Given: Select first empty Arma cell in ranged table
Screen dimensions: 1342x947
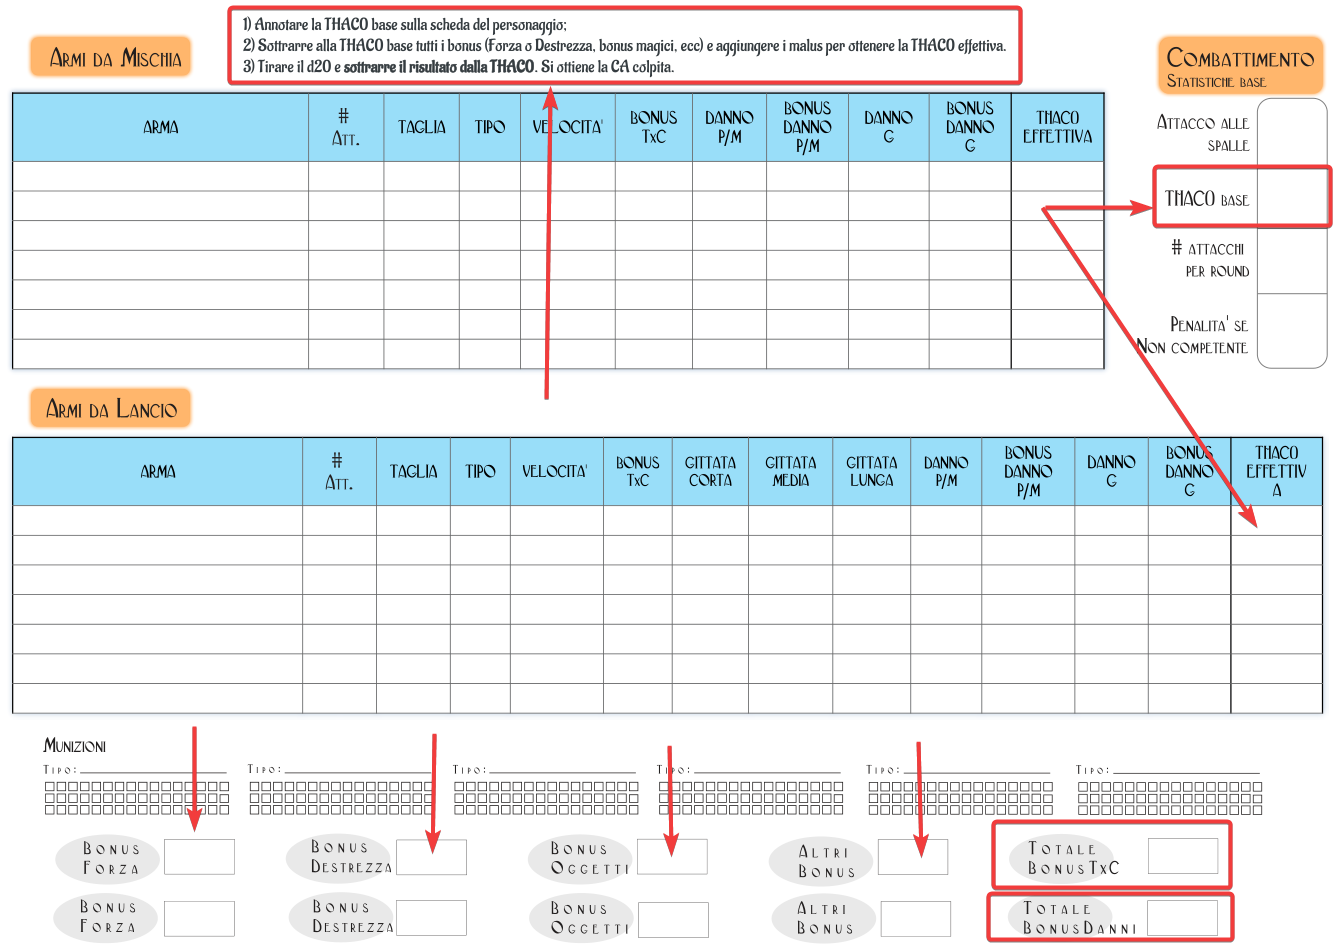Looking at the screenshot, I should tap(157, 521).
